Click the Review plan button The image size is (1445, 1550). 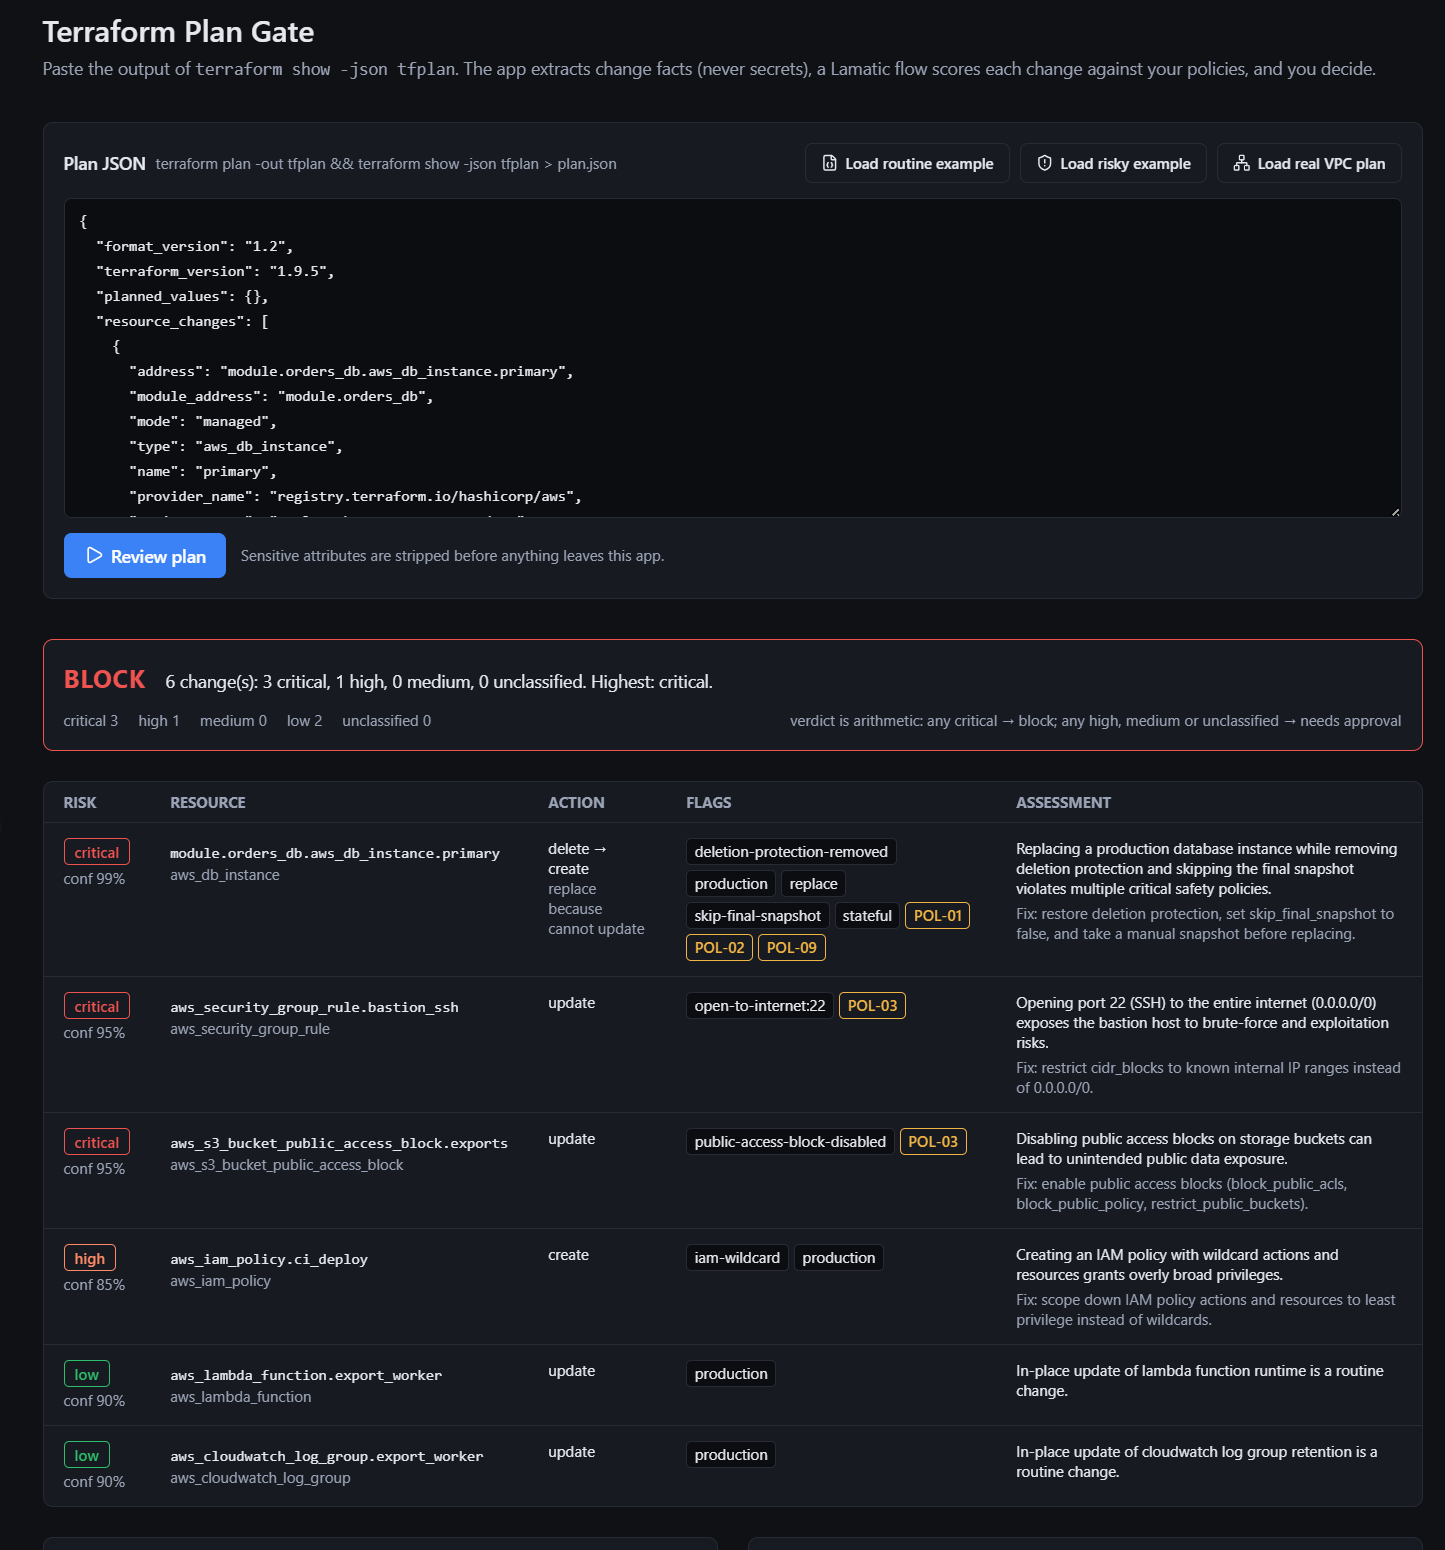tap(145, 556)
